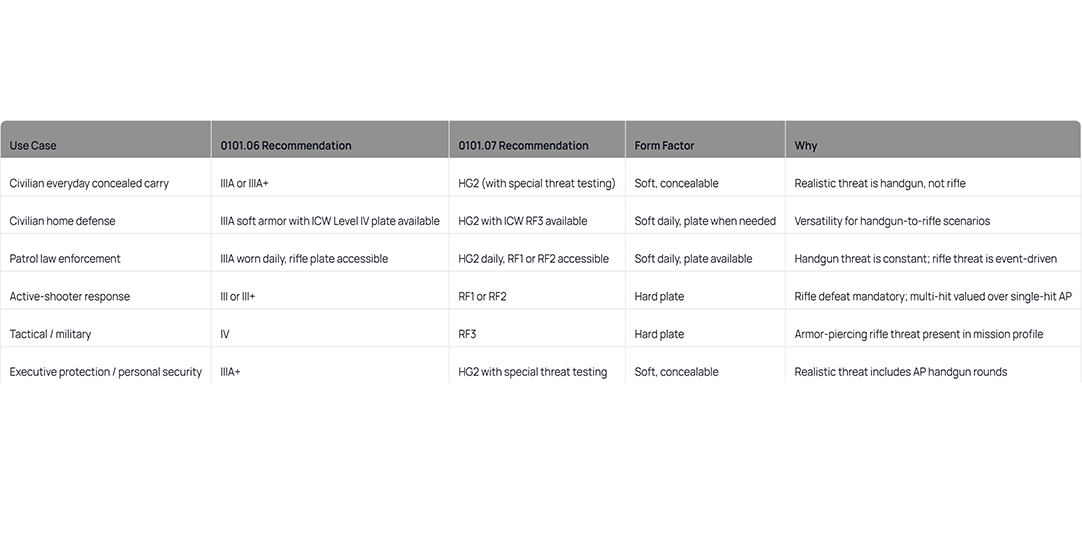Click Executive protection / personal security cell
Image resolution: width=1082 pixels, height=540 pixels.
[x=106, y=372]
